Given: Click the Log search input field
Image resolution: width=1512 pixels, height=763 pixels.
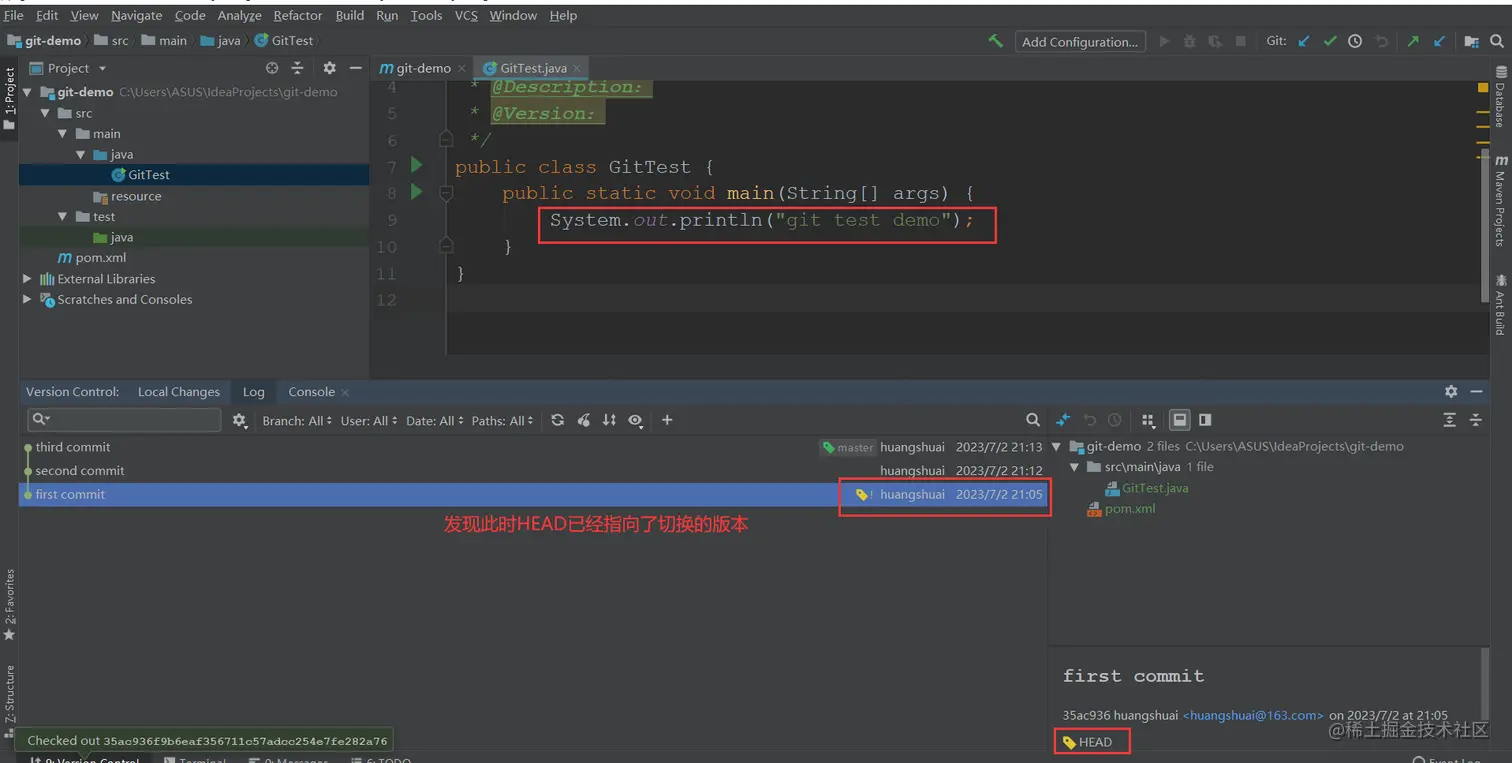Looking at the screenshot, I should (x=124, y=420).
